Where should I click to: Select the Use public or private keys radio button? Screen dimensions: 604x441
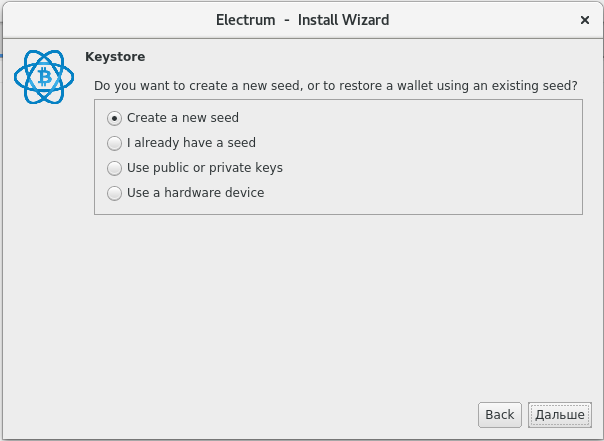tap(114, 168)
